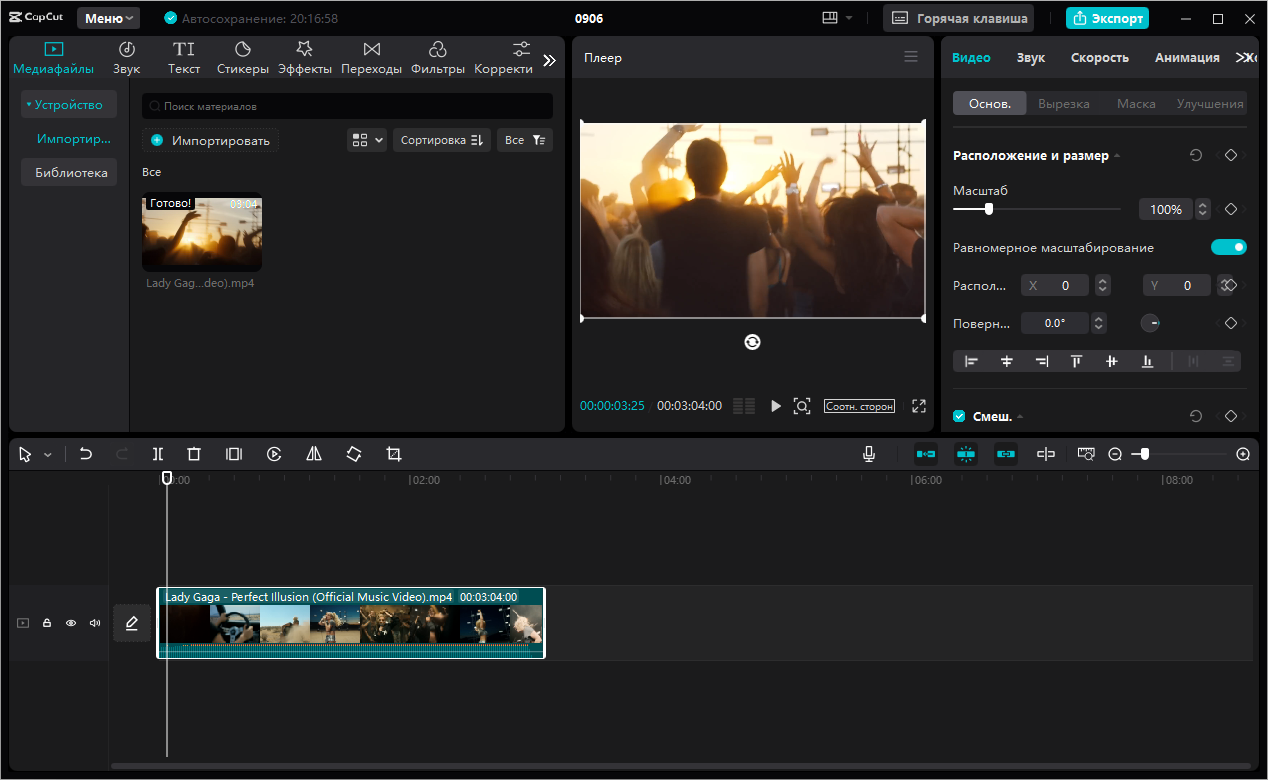Click the Импортировать button
The height and width of the screenshot is (780, 1268).
[211, 140]
